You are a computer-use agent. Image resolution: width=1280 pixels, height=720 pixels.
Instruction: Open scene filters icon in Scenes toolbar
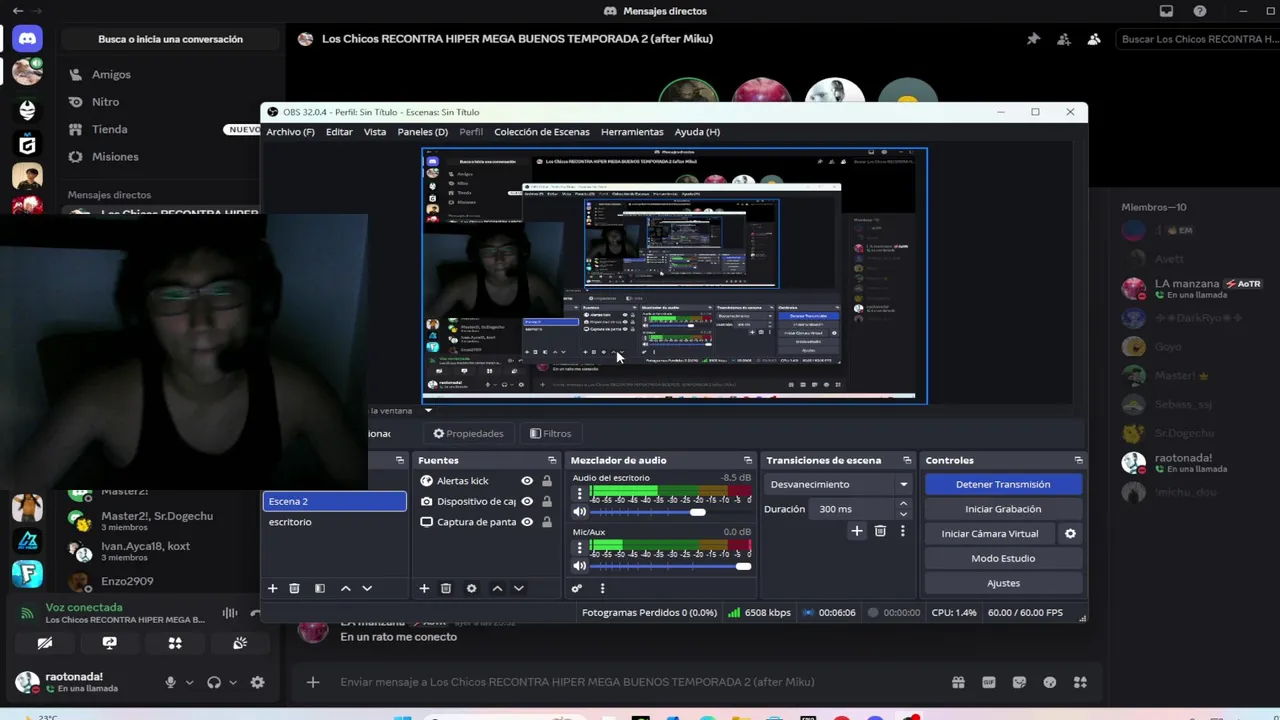point(320,588)
